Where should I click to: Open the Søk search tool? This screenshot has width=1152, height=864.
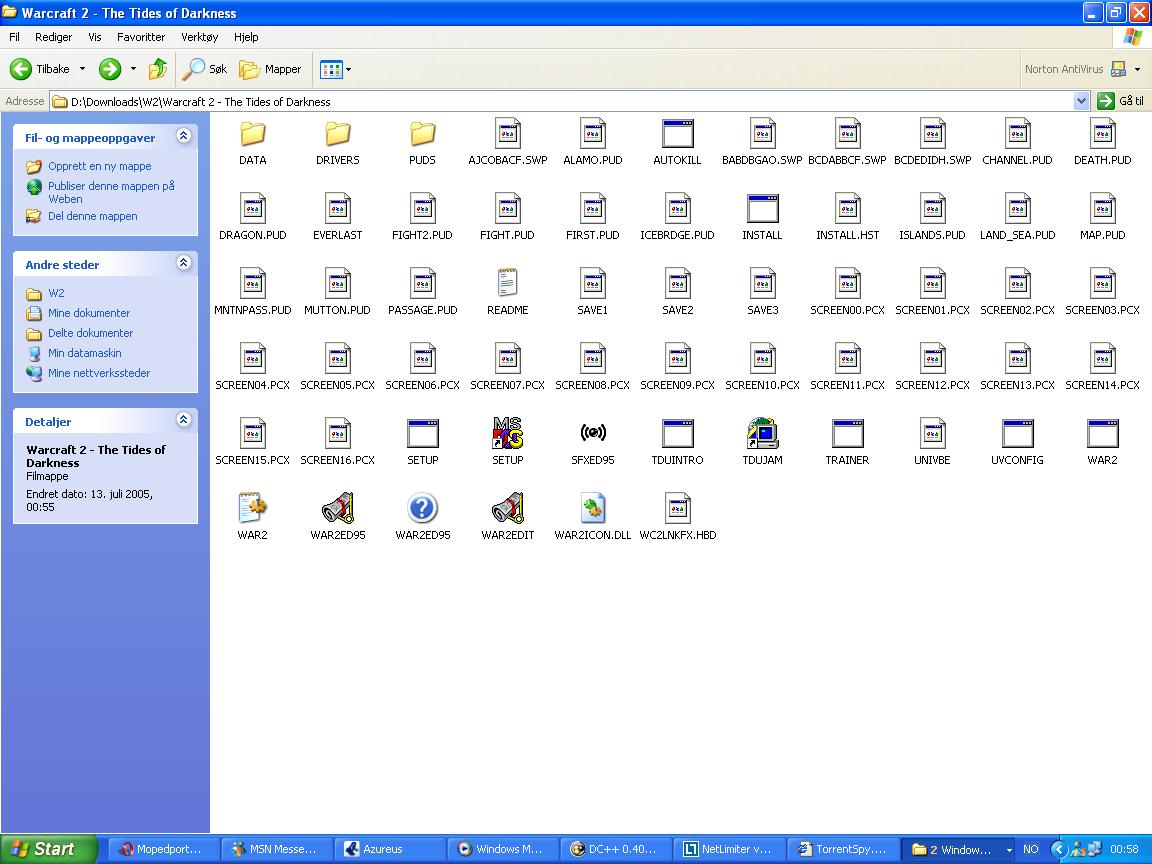pyautogui.click(x=204, y=69)
